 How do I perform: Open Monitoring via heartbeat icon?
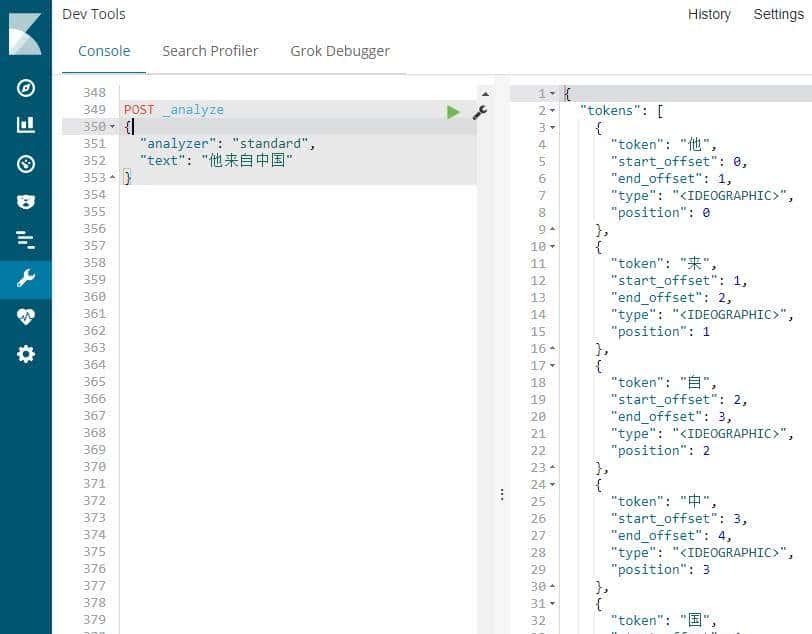point(26,316)
